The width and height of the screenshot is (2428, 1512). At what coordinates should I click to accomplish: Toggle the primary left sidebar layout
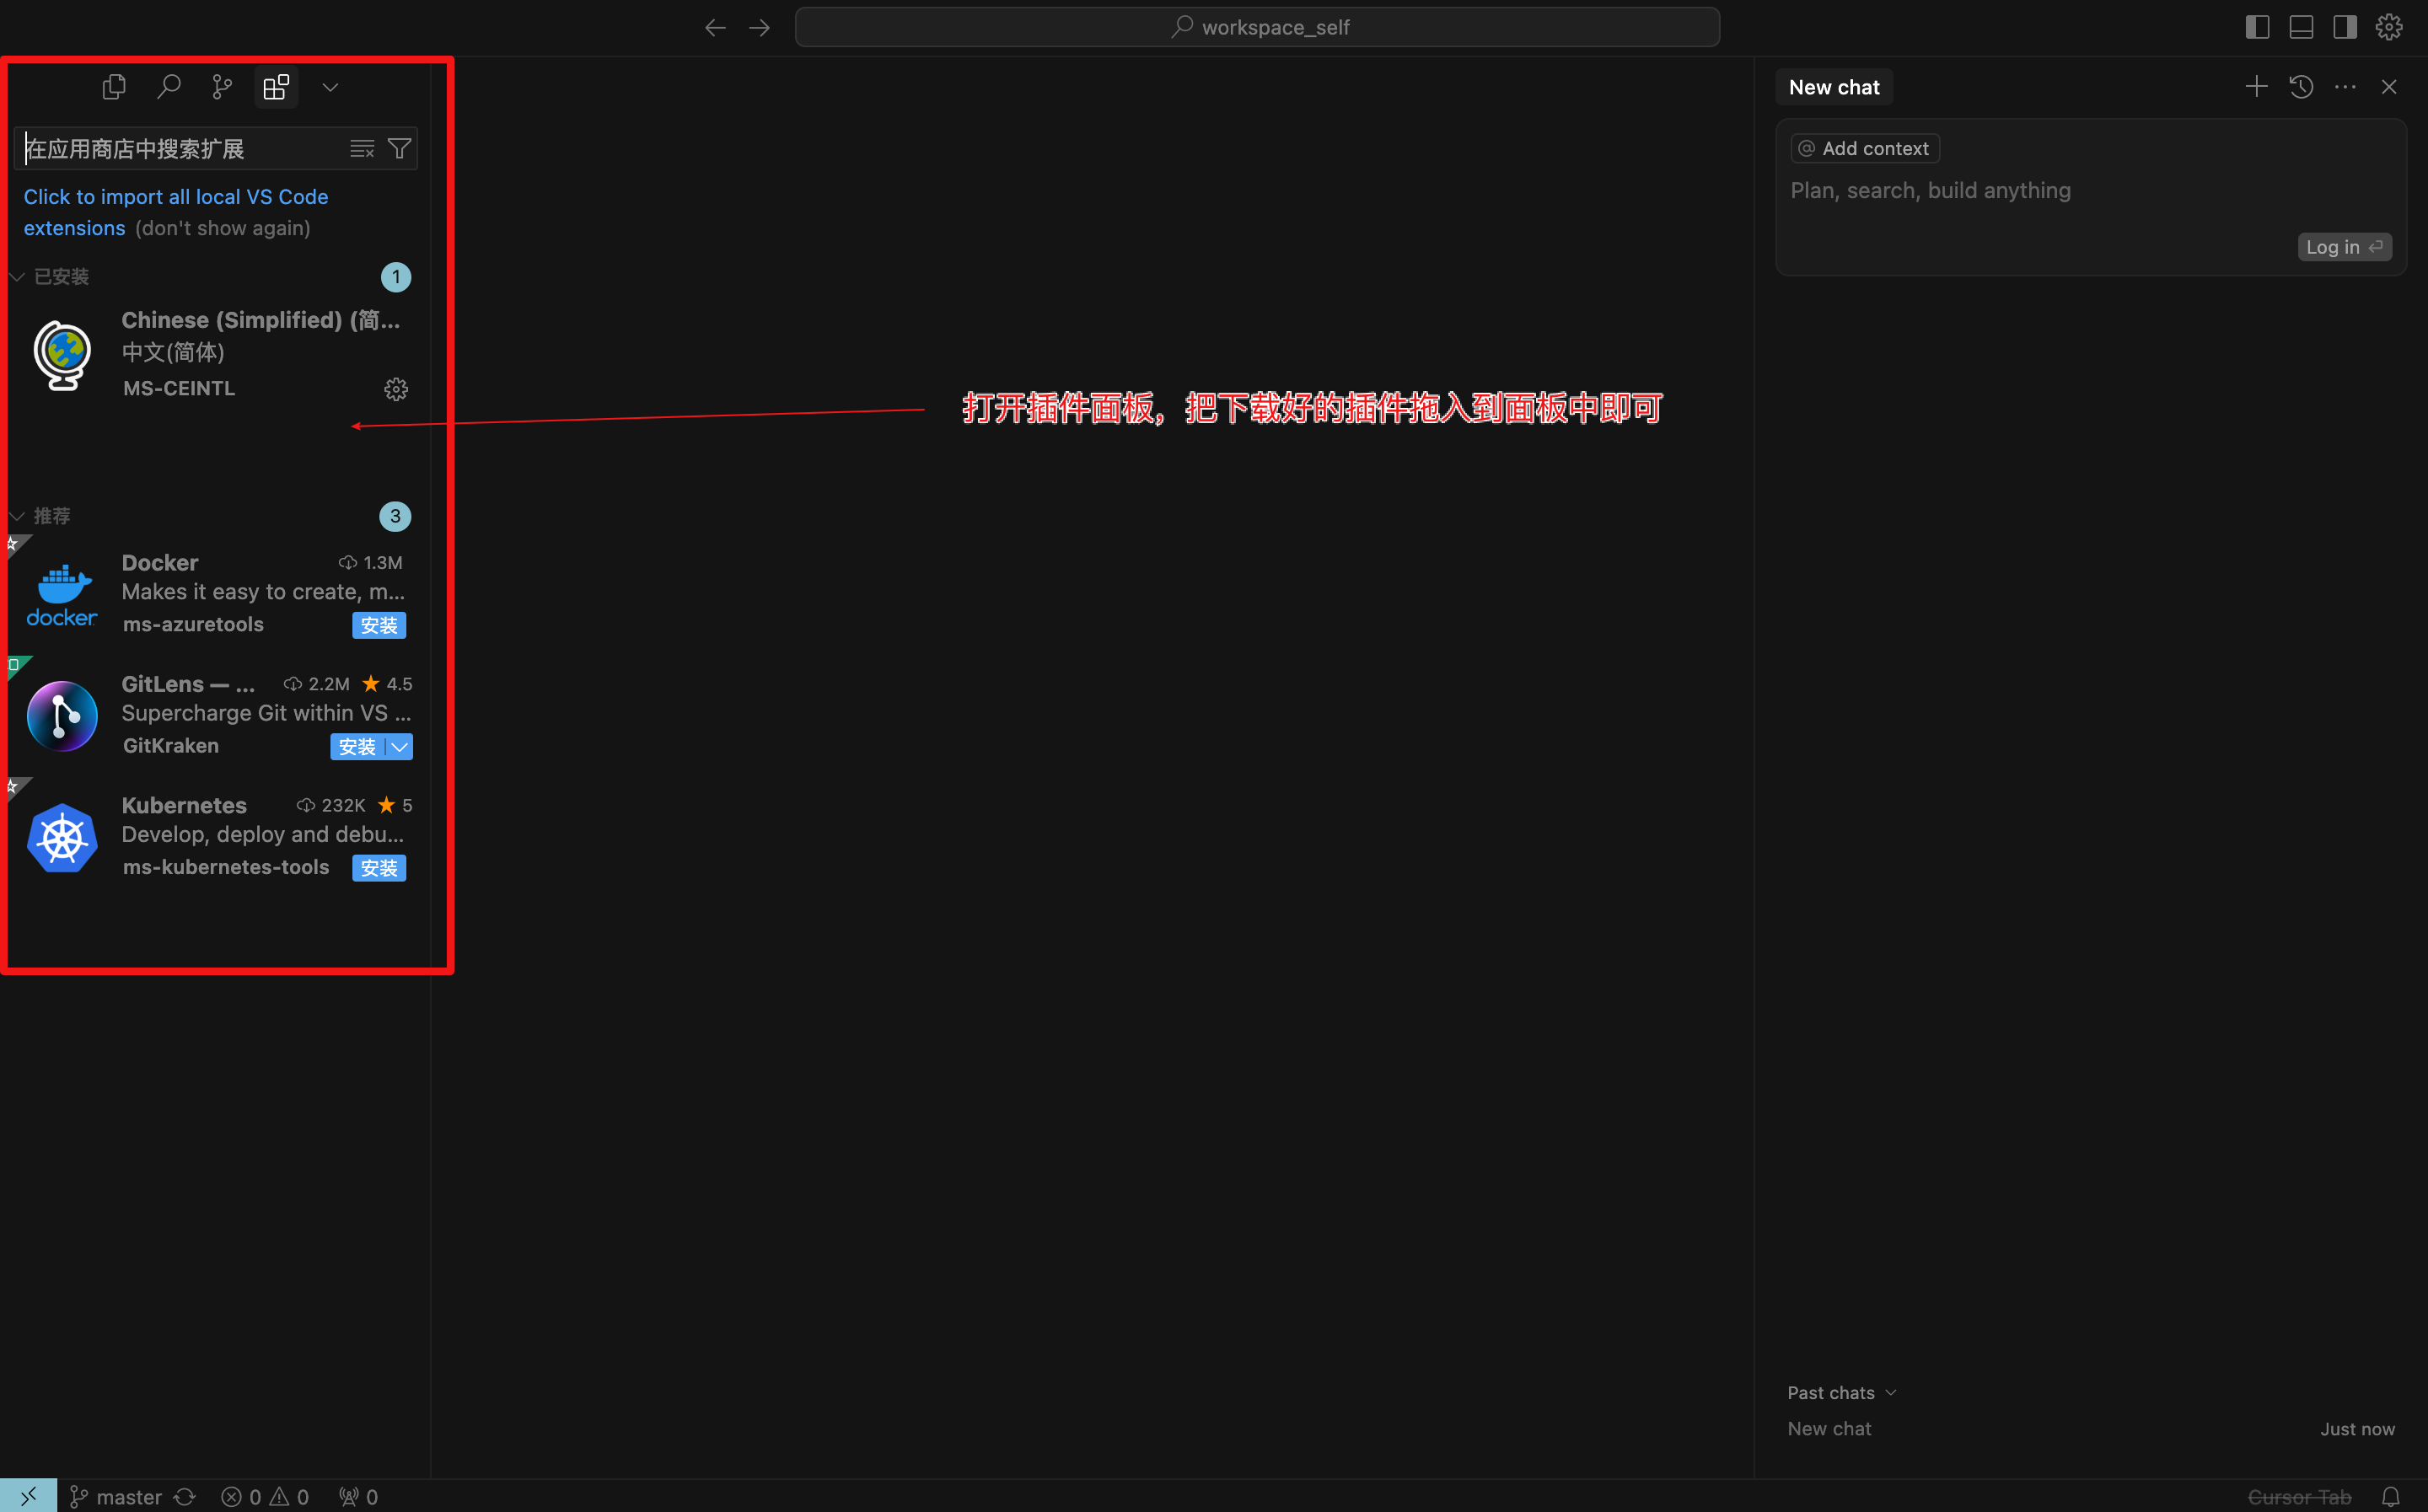pyautogui.click(x=2257, y=27)
